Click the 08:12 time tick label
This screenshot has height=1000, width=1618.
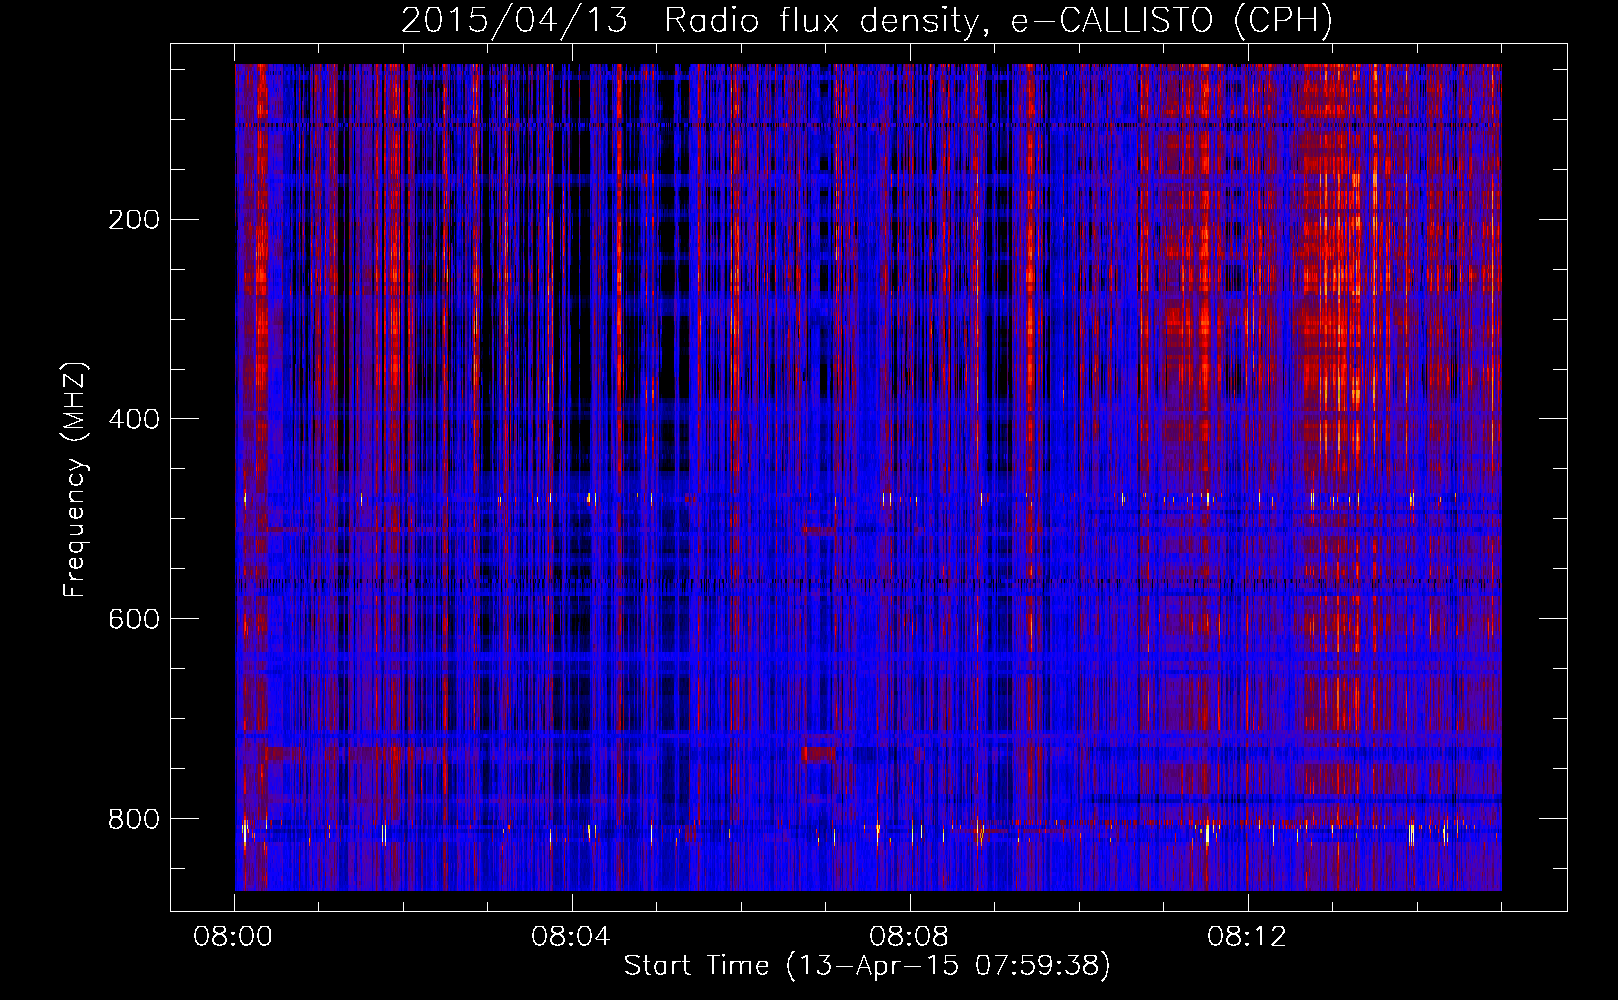(x=1247, y=937)
